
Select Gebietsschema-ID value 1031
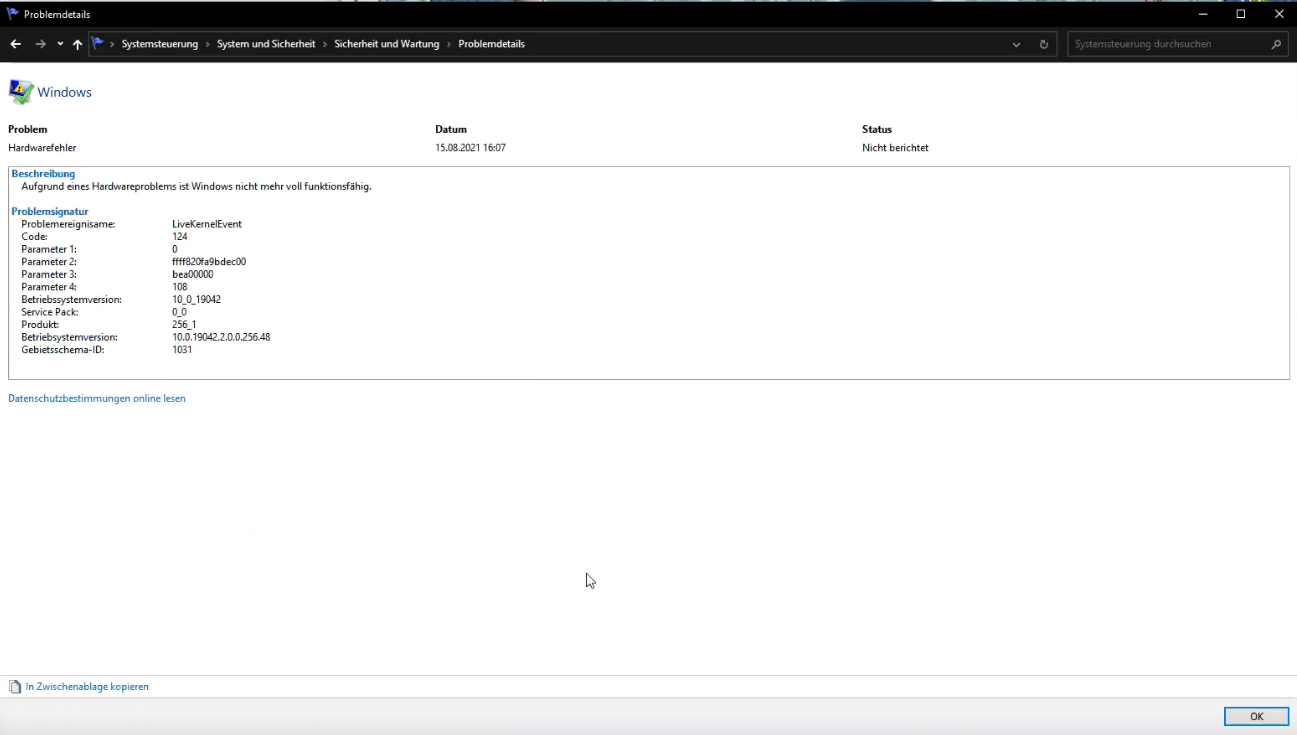[x=182, y=350]
